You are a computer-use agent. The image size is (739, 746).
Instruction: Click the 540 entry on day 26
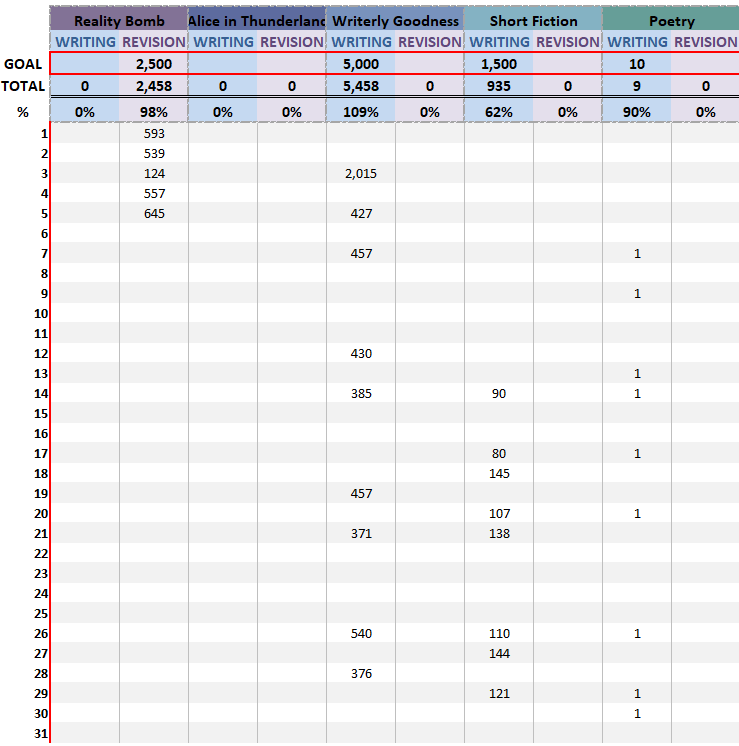(361, 634)
